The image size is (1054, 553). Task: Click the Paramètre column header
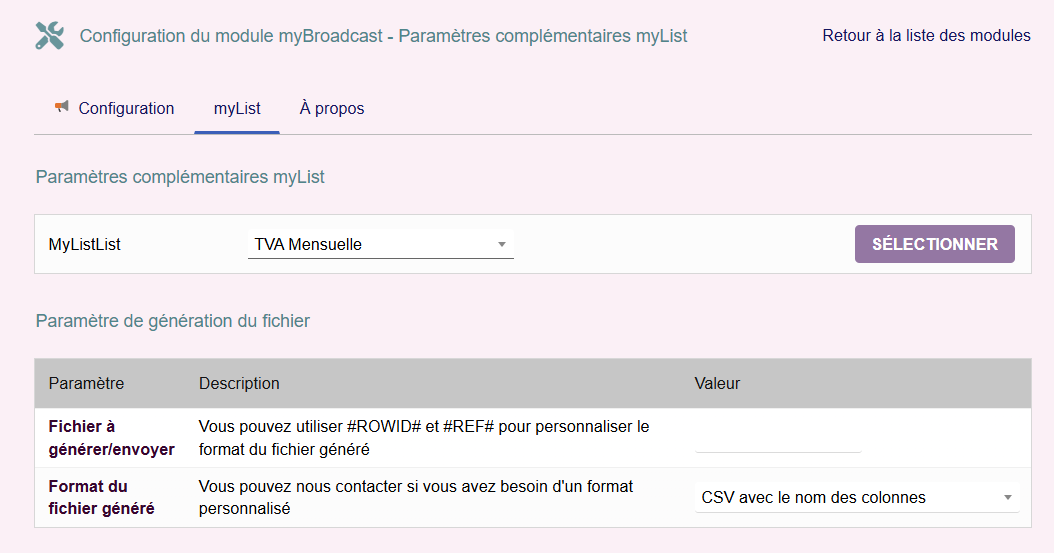pos(87,383)
